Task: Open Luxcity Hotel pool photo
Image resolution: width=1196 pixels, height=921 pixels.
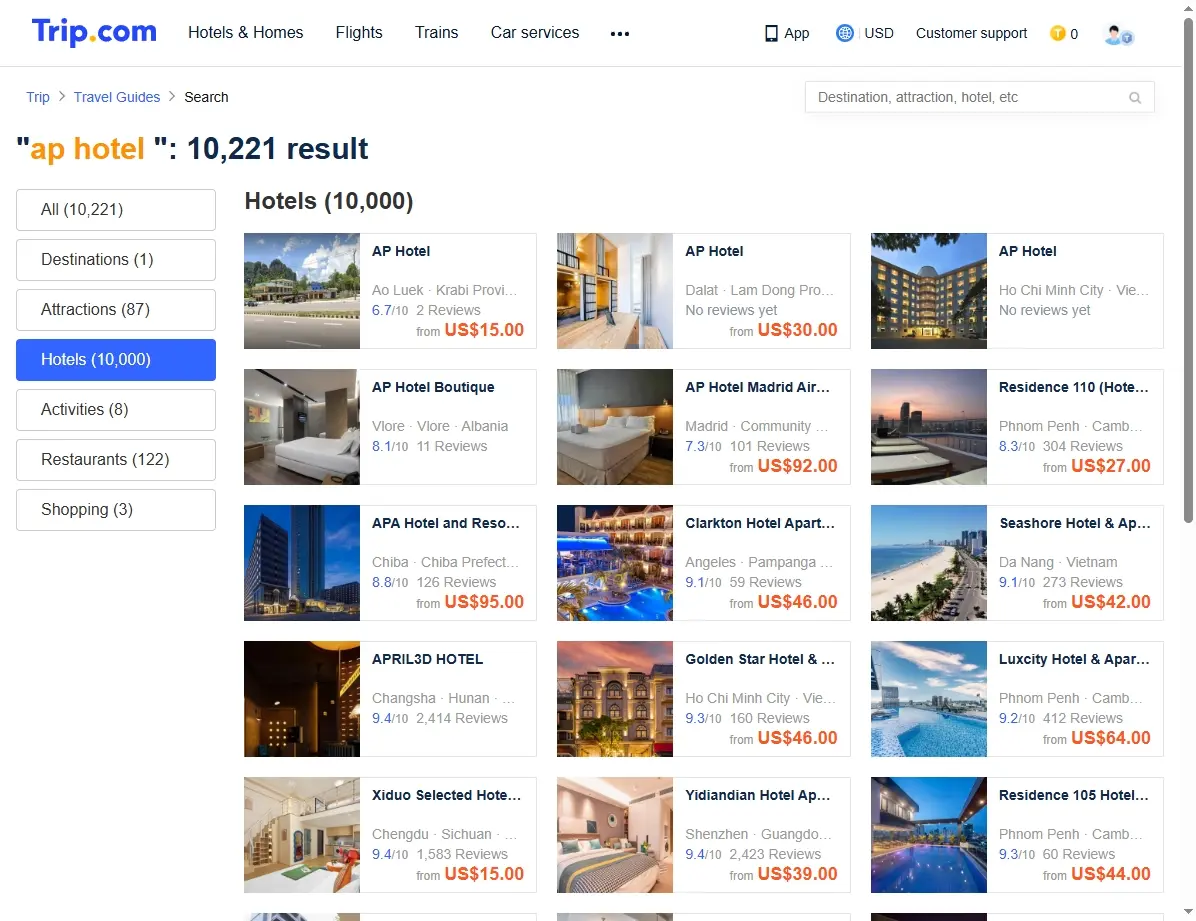Action: click(x=929, y=699)
